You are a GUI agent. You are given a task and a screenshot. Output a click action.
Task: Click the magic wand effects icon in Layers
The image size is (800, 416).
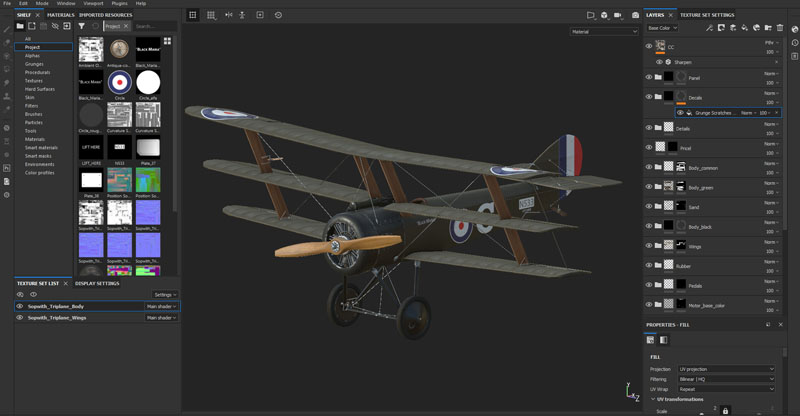click(709, 28)
